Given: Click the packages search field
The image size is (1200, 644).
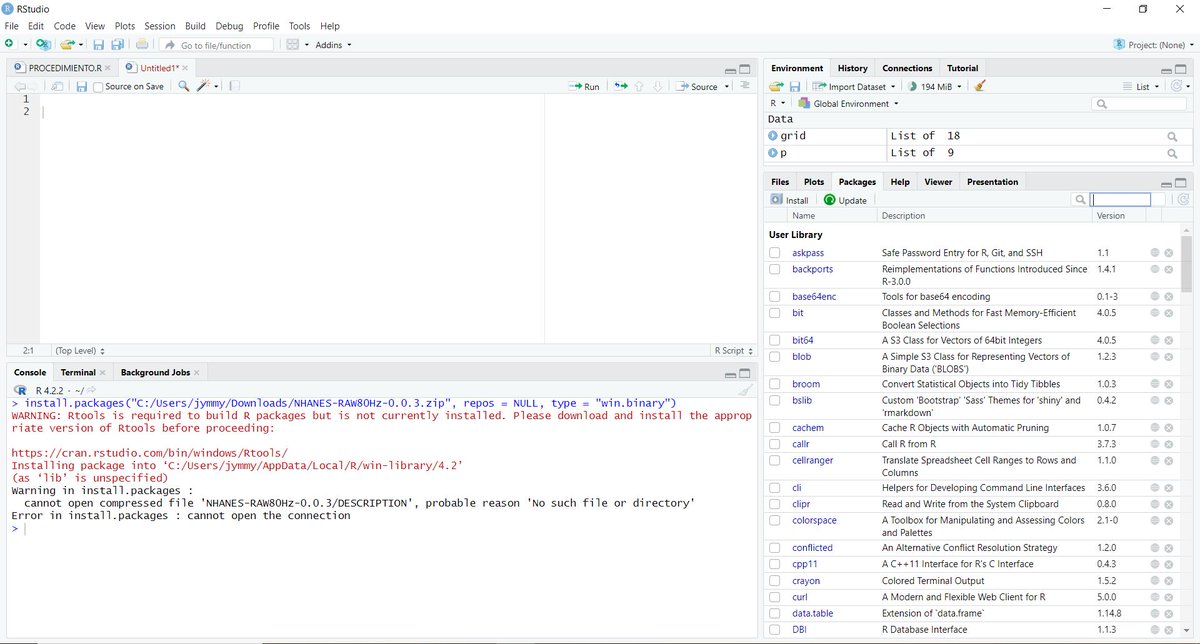Looking at the screenshot, I should [x=1120, y=200].
